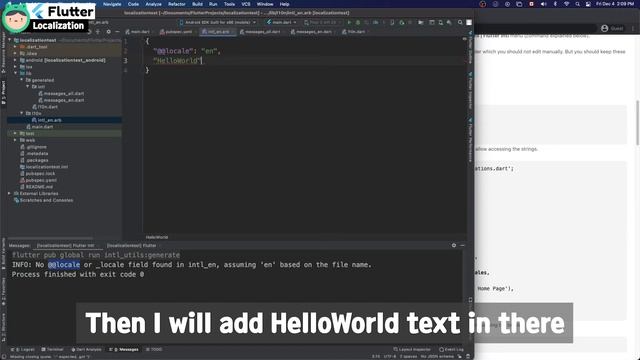Select messages_all.dart in project tree

click(63, 93)
